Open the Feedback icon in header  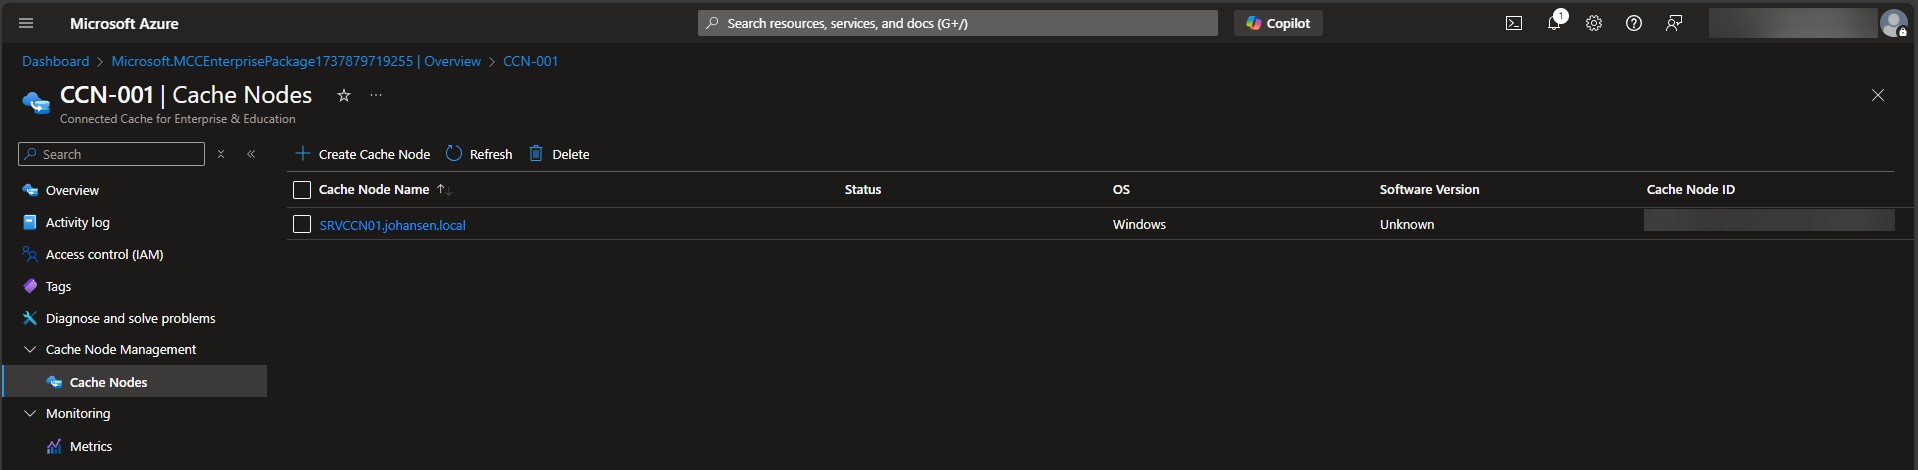tap(1674, 23)
